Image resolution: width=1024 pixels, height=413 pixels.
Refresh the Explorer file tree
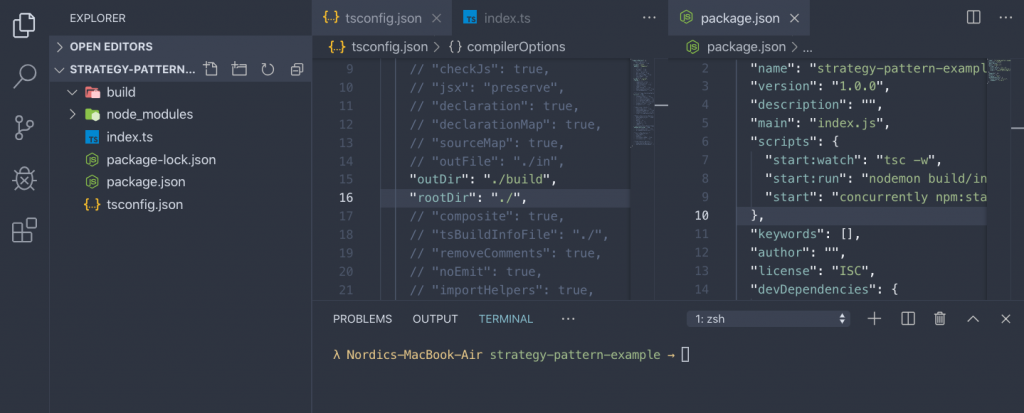pyautogui.click(x=267, y=70)
